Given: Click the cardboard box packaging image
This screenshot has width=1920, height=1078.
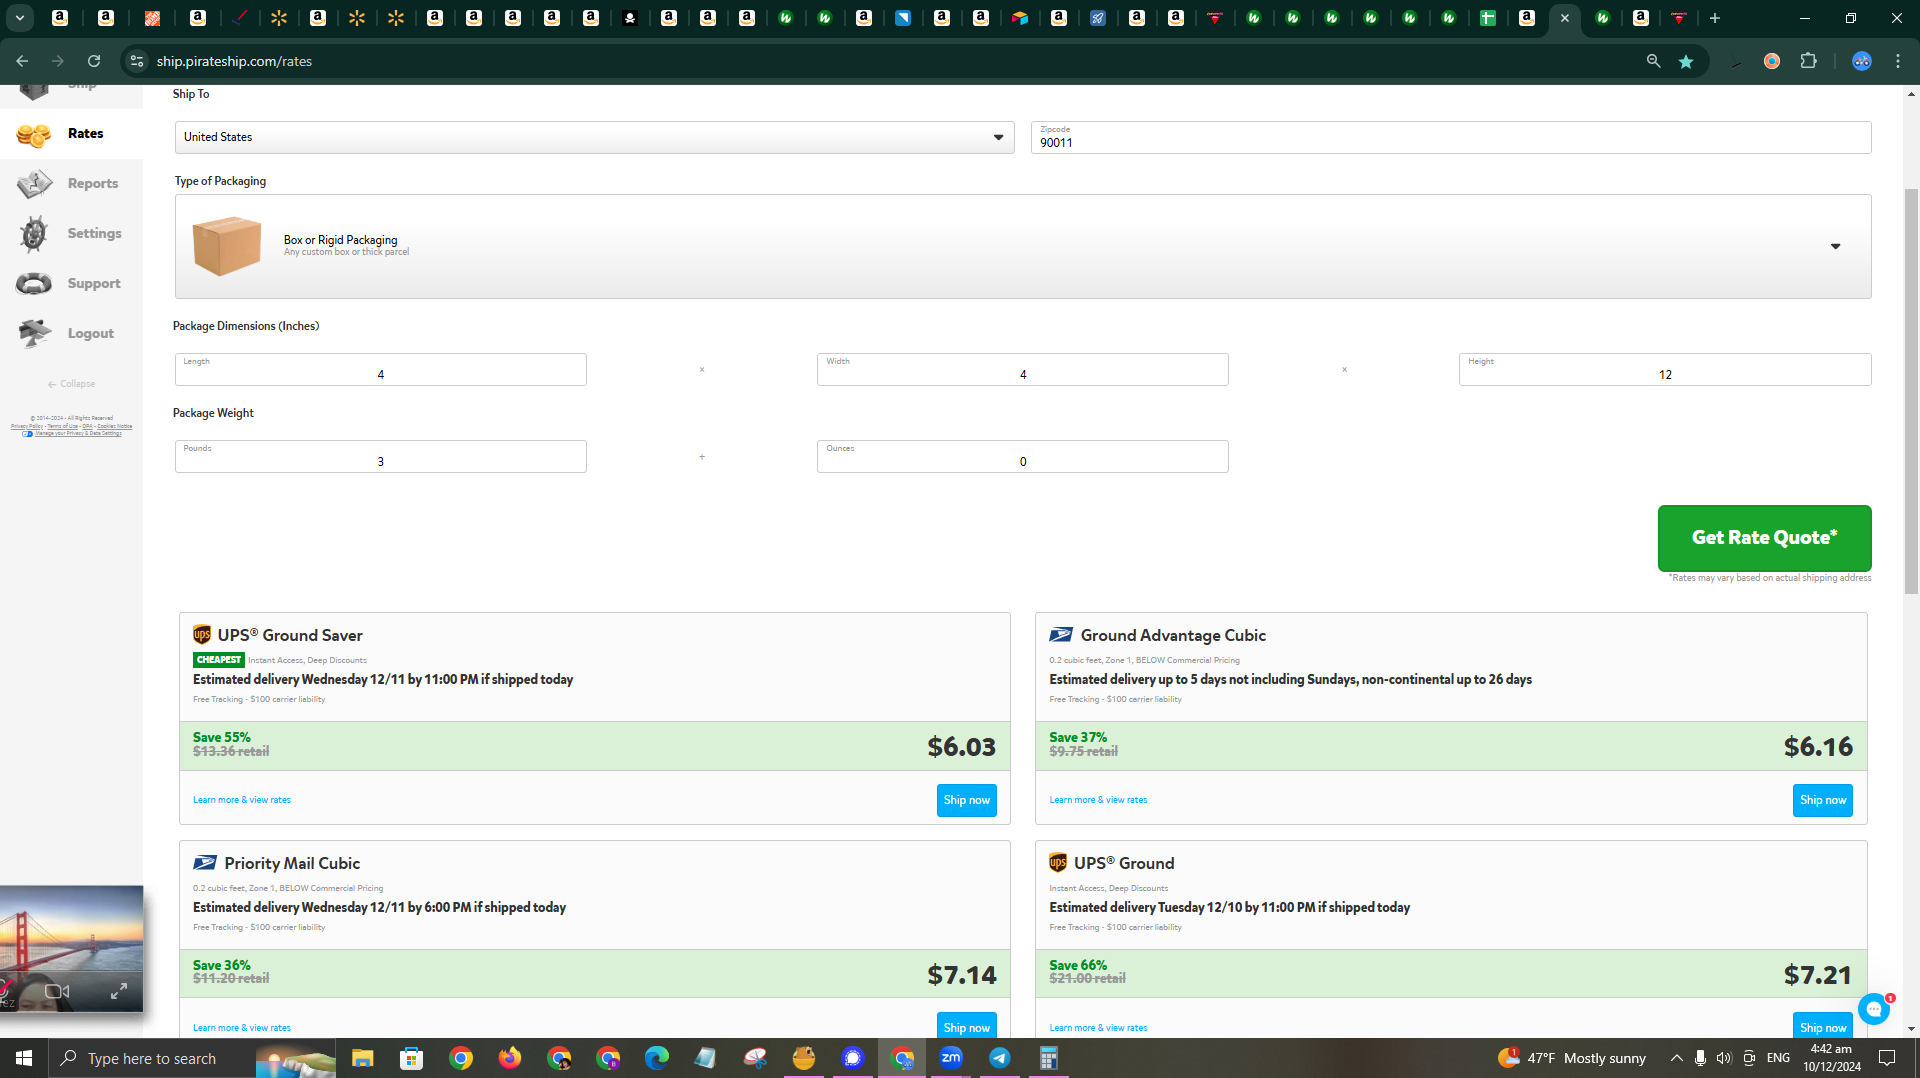Looking at the screenshot, I should [227, 246].
